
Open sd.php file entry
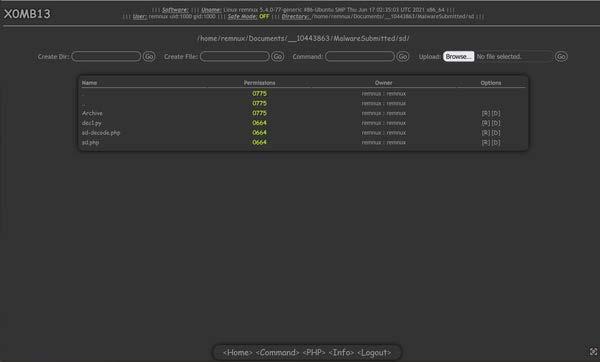tap(90, 142)
